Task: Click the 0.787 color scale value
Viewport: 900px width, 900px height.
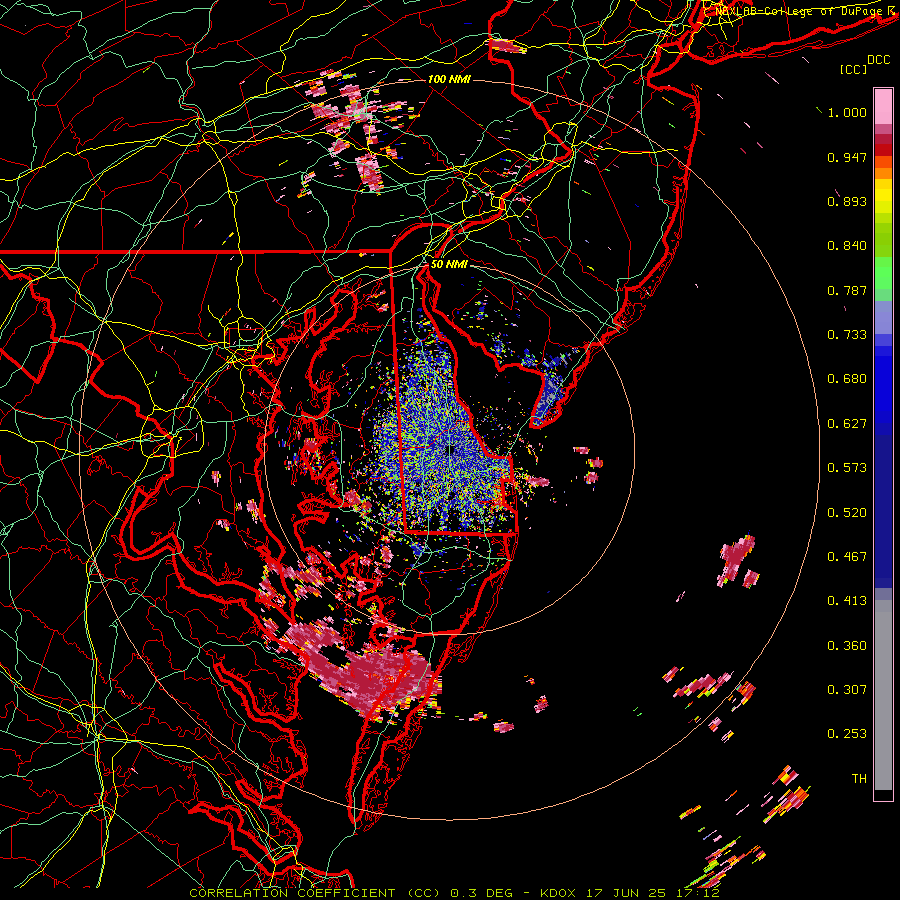Action: pos(847,290)
